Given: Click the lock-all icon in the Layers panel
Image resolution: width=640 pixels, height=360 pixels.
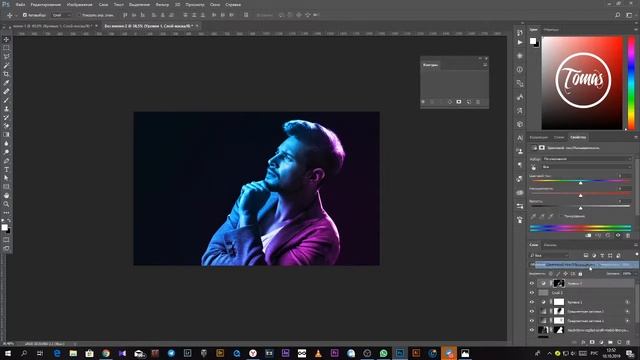Looking at the screenshot, I should [x=580, y=274].
